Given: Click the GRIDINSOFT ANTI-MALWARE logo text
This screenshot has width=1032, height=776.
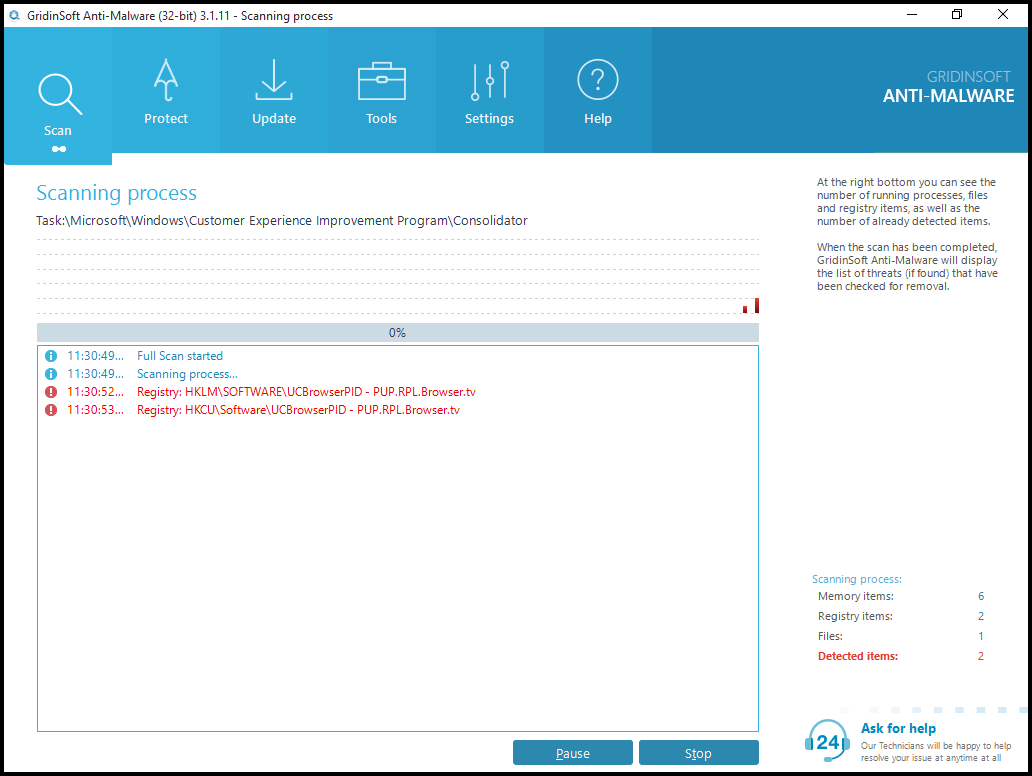Looking at the screenshot, I should click(948, 88).
